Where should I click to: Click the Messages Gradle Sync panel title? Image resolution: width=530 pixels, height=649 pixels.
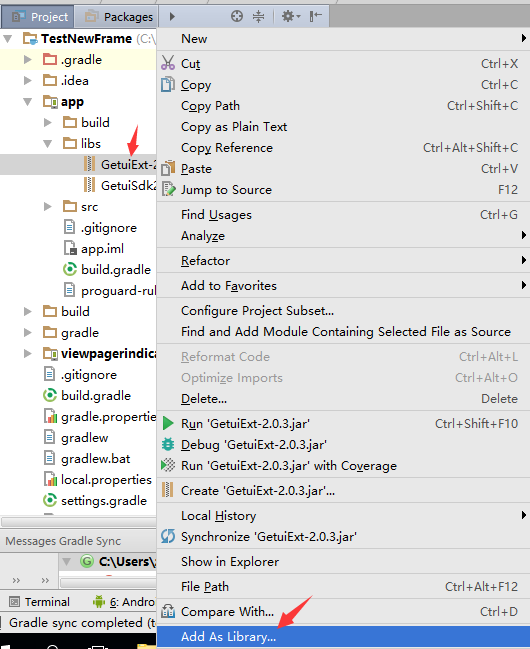pyautogui.click(x=63, y=541)
